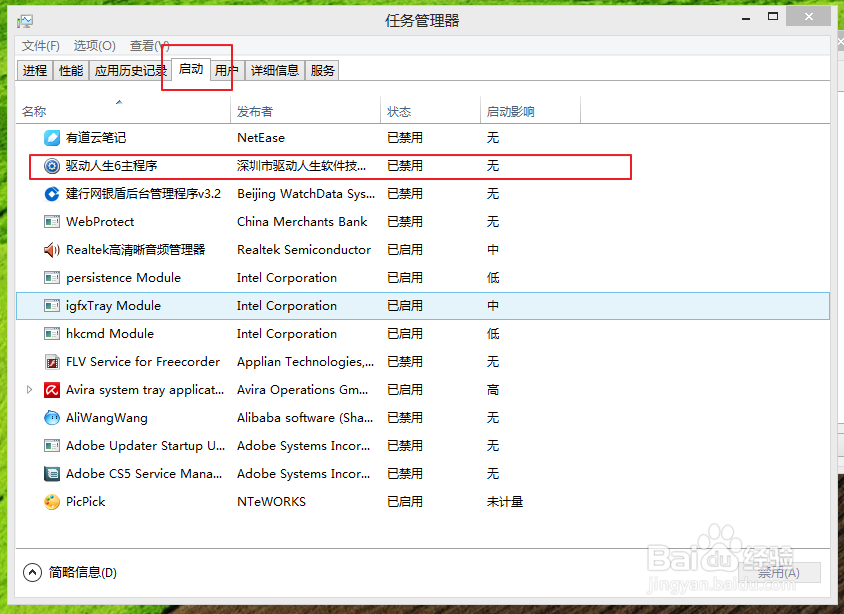Select the igfxTray Module name text
The height and width of the screenshot is (614, 844).
tap(113, 306)
